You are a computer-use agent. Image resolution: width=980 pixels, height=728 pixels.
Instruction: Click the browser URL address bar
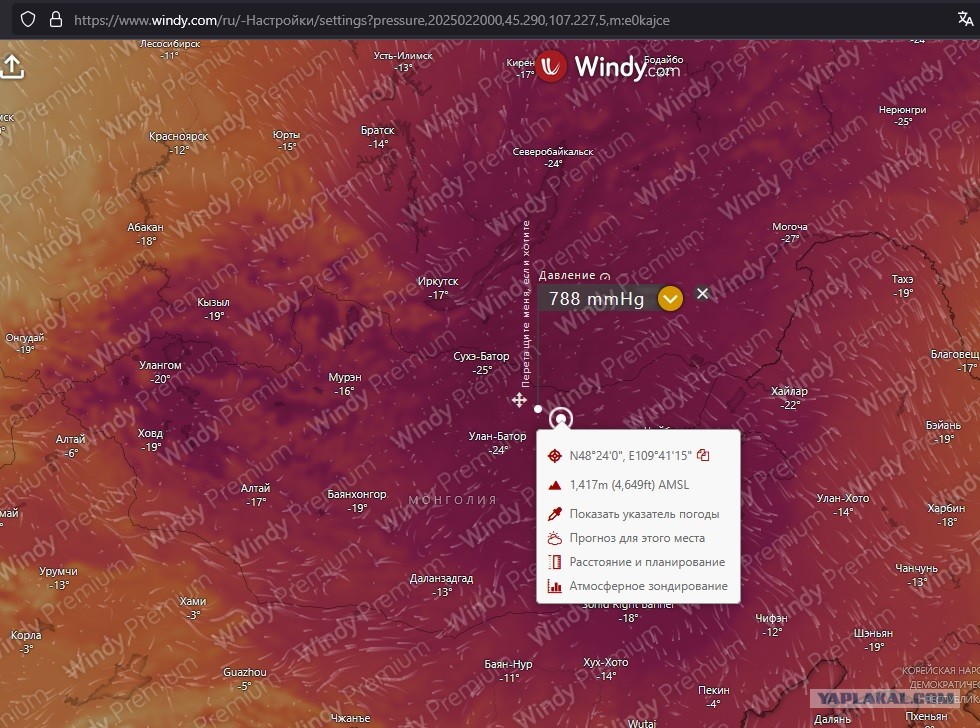(371, 20)
